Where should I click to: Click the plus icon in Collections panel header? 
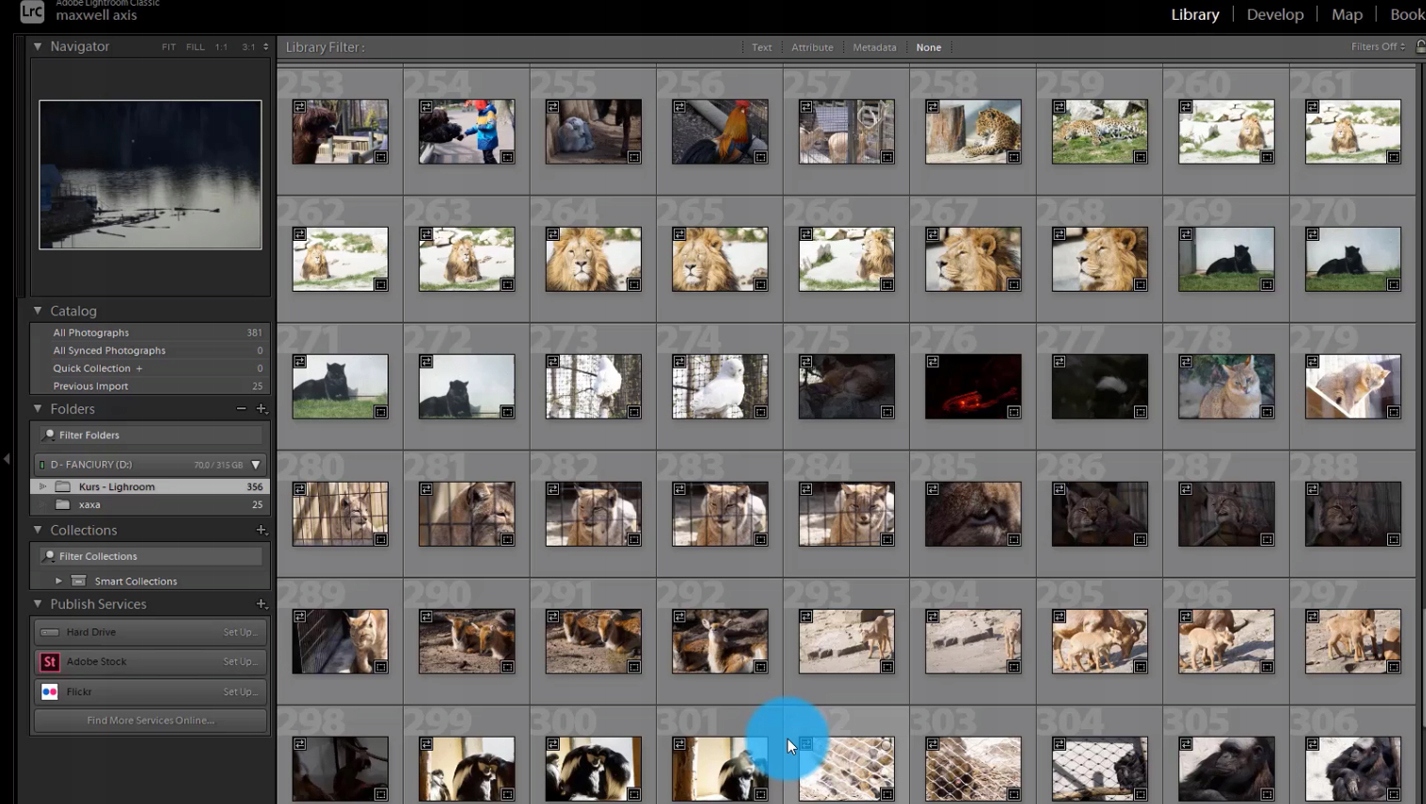coord(261,530)
